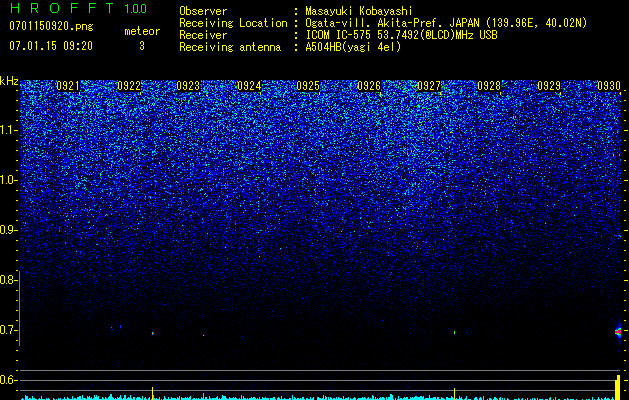Click the 1.0 kHz axis label
Screen dimensions: 629x400
(x=8, y=180)
